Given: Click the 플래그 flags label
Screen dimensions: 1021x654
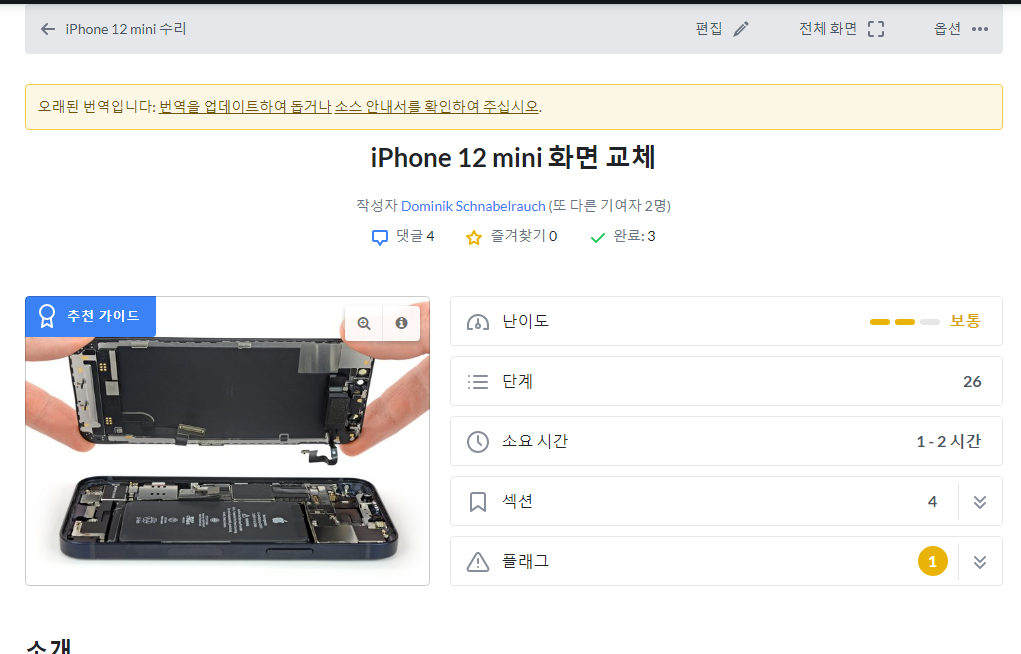Looking at the screenshot, I should click(525, 561).
